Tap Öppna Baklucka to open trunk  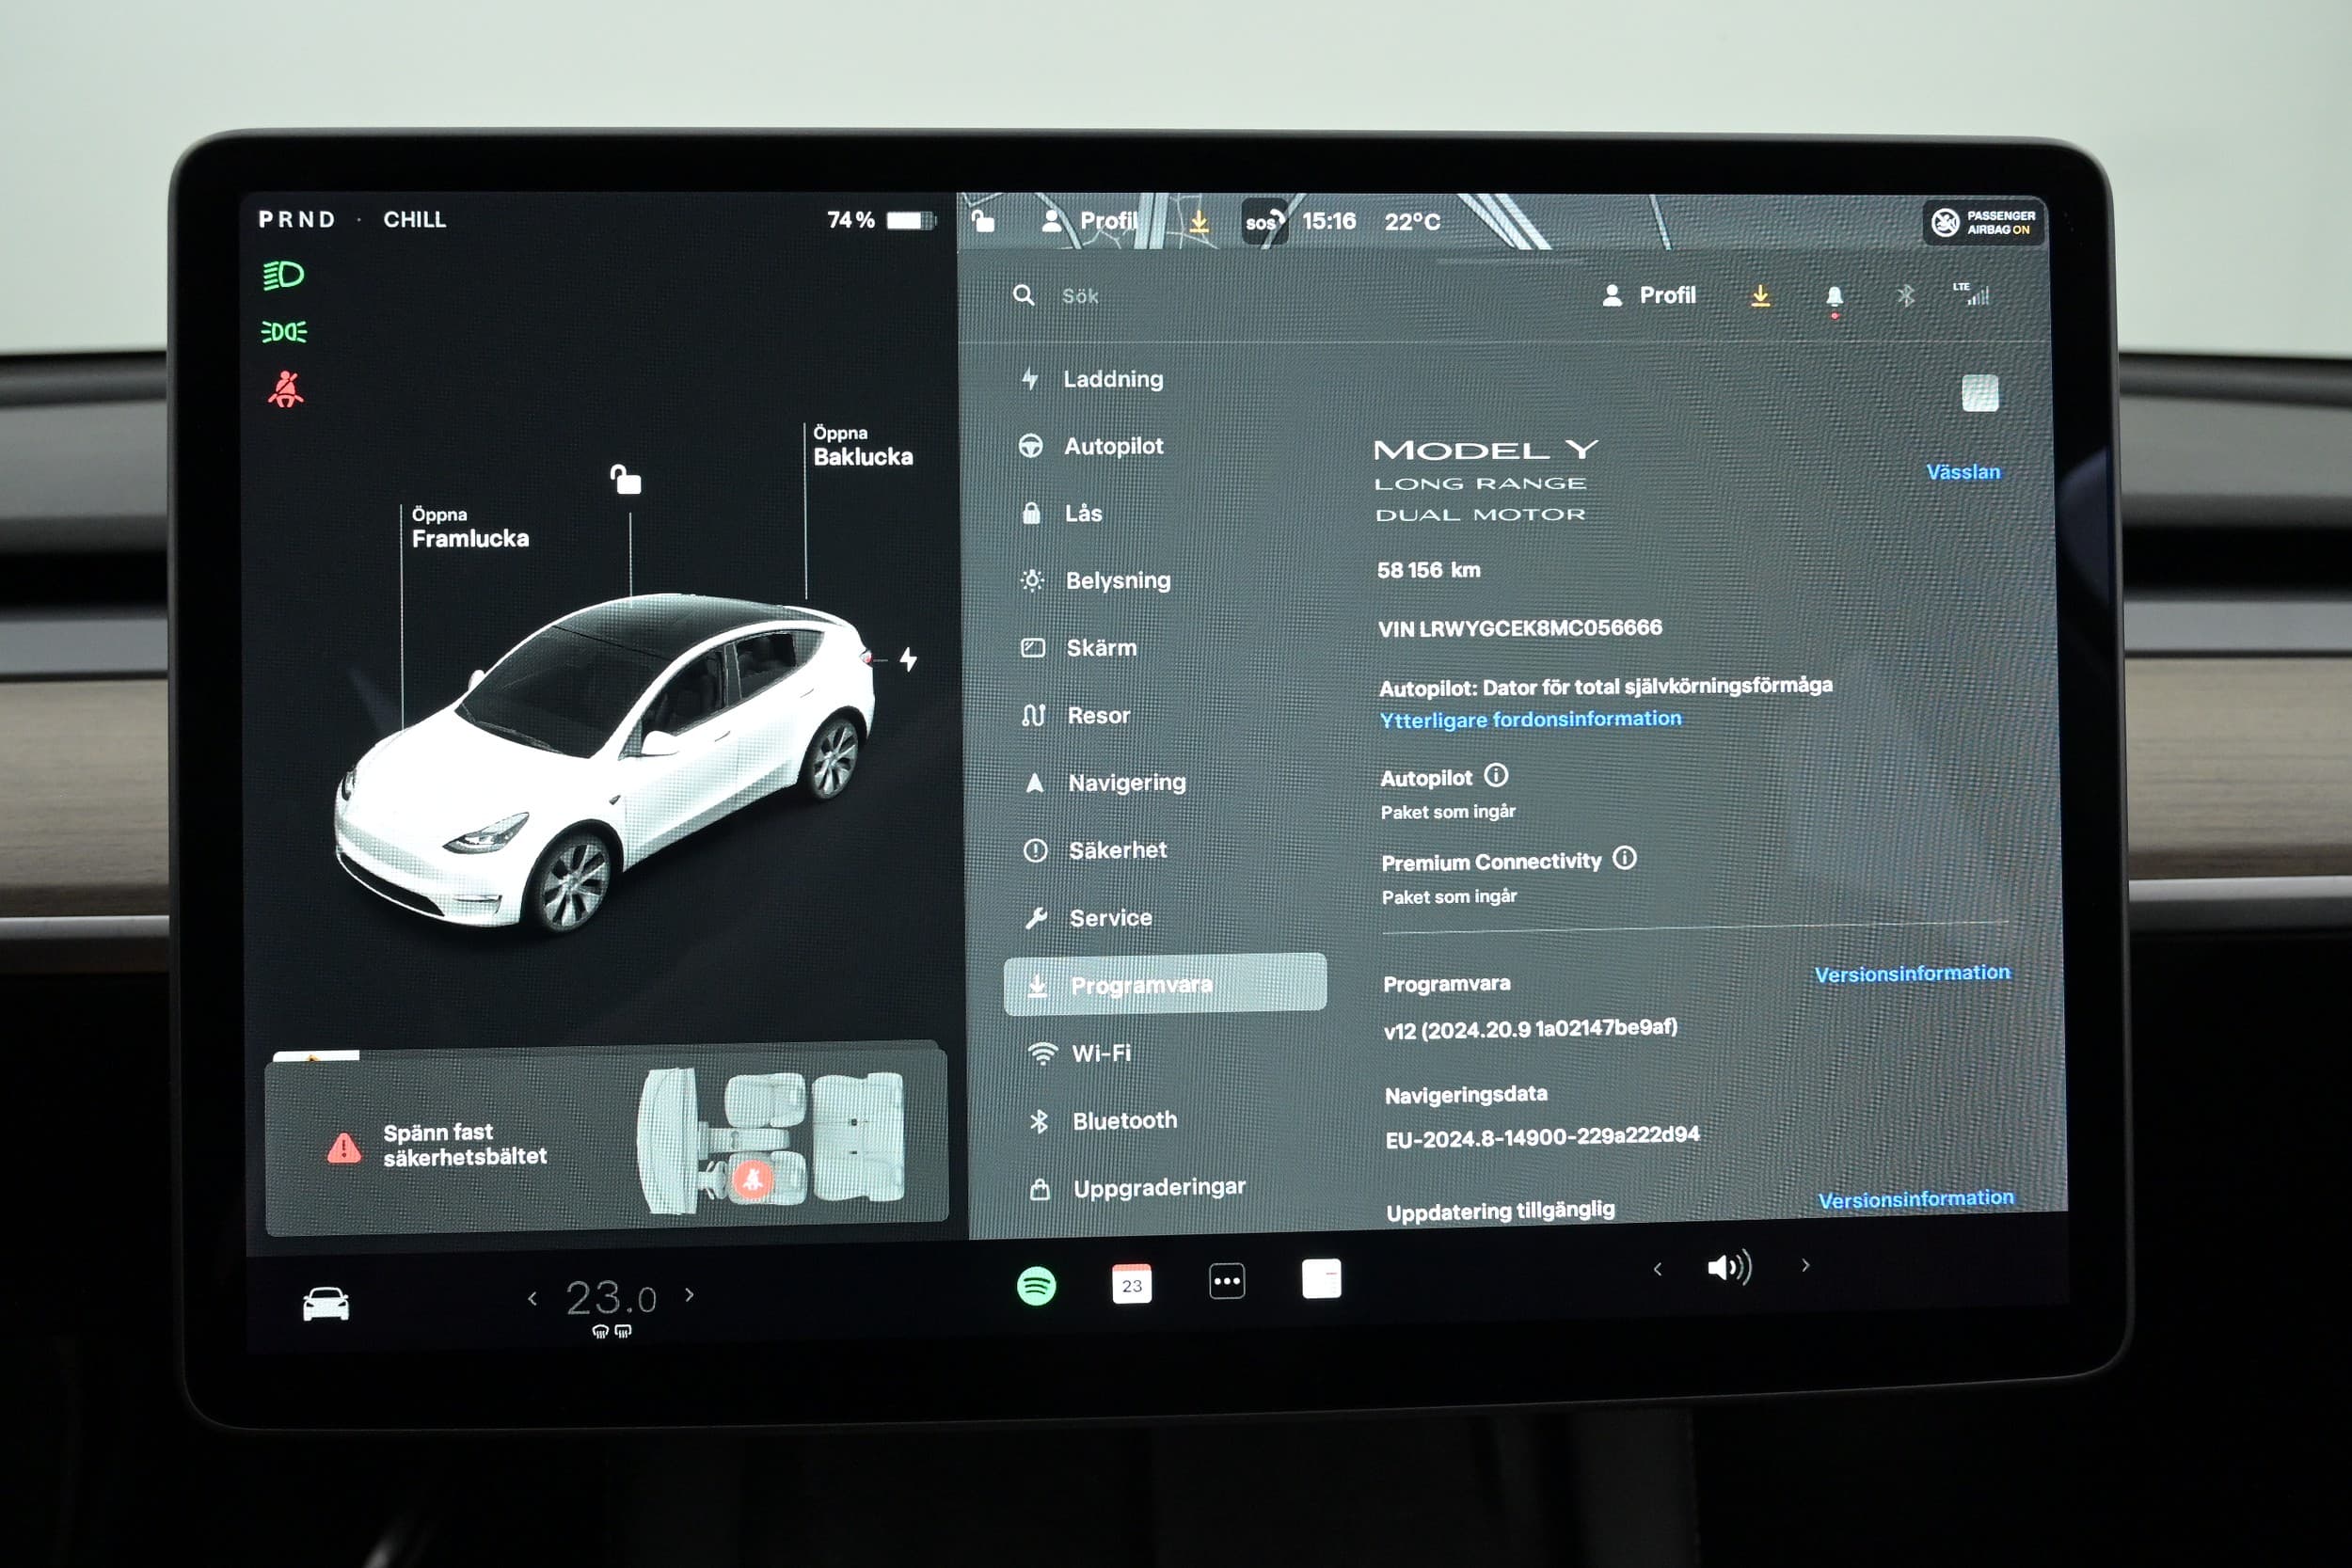862,446
